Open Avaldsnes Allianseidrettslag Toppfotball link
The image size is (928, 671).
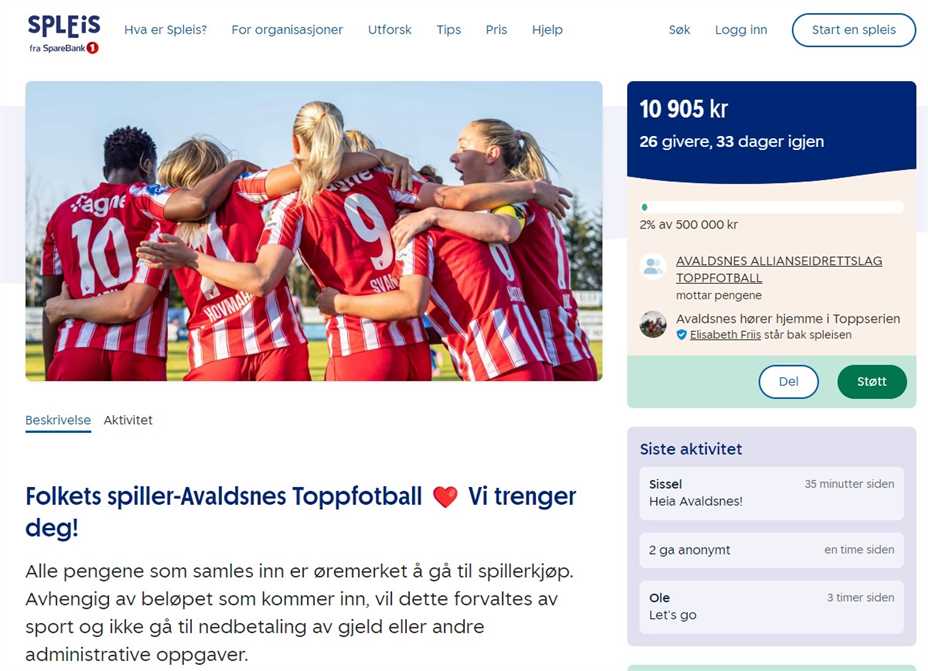pos(779,269)
